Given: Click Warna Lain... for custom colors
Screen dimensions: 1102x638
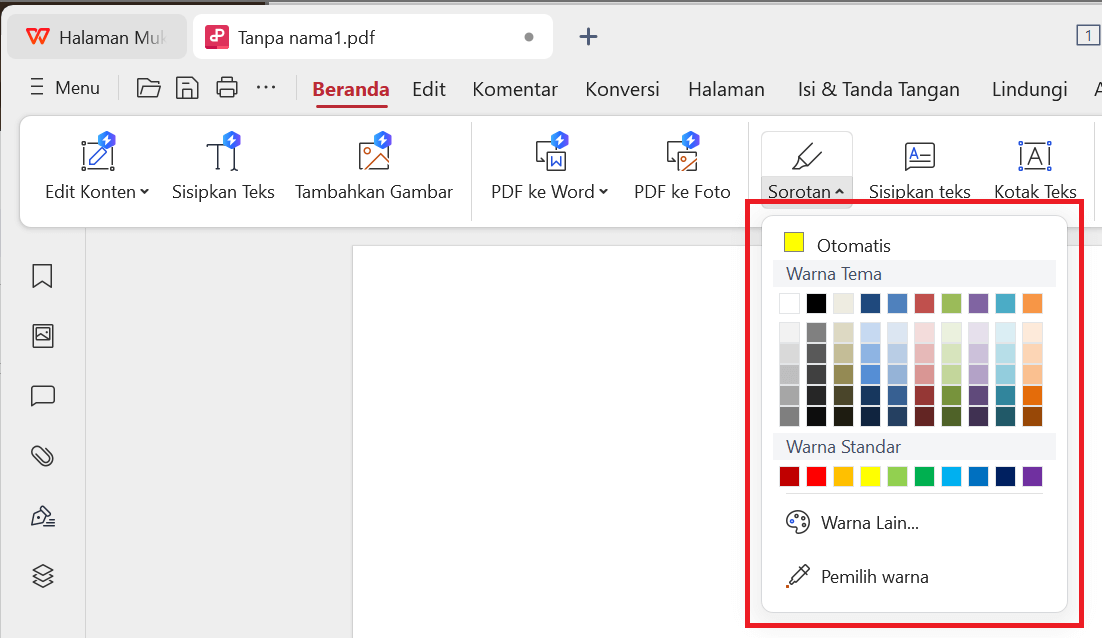Looking at the screenshot, I should point(850,522).
